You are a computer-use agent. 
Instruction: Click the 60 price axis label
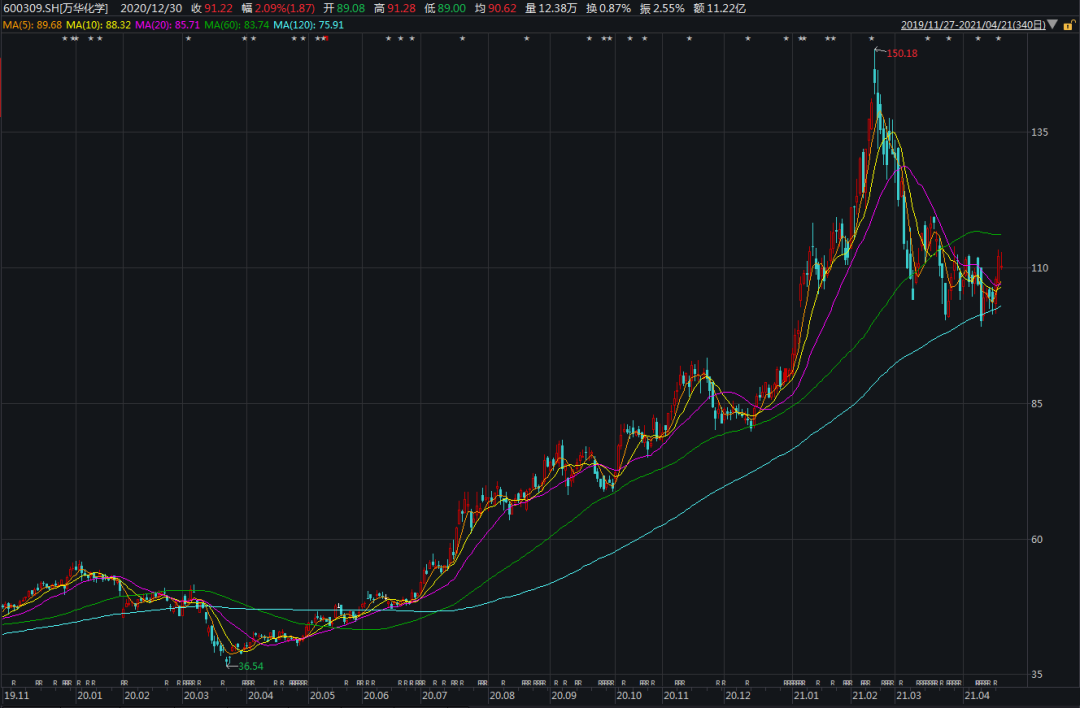[1037, 539]
